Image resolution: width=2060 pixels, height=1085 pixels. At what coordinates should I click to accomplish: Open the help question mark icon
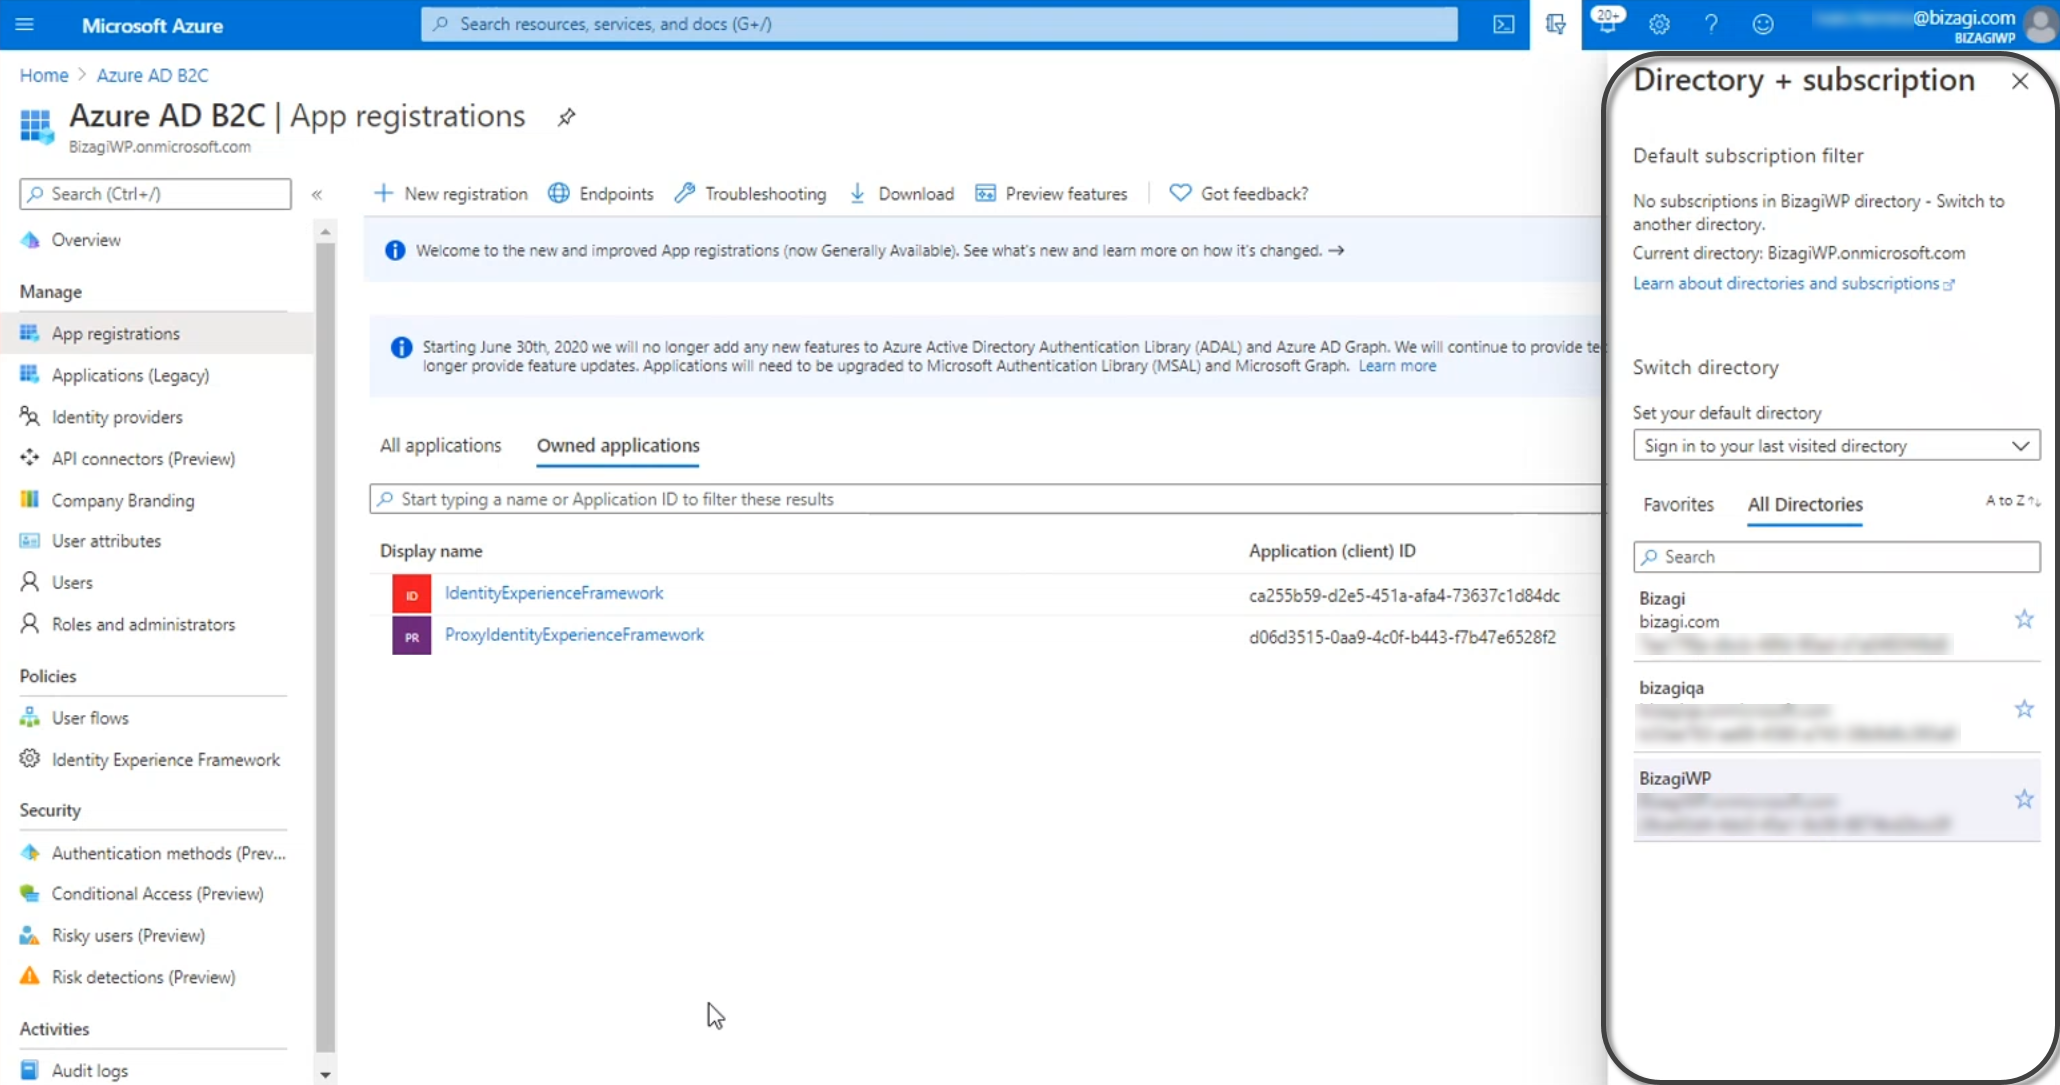point(1711,25)
